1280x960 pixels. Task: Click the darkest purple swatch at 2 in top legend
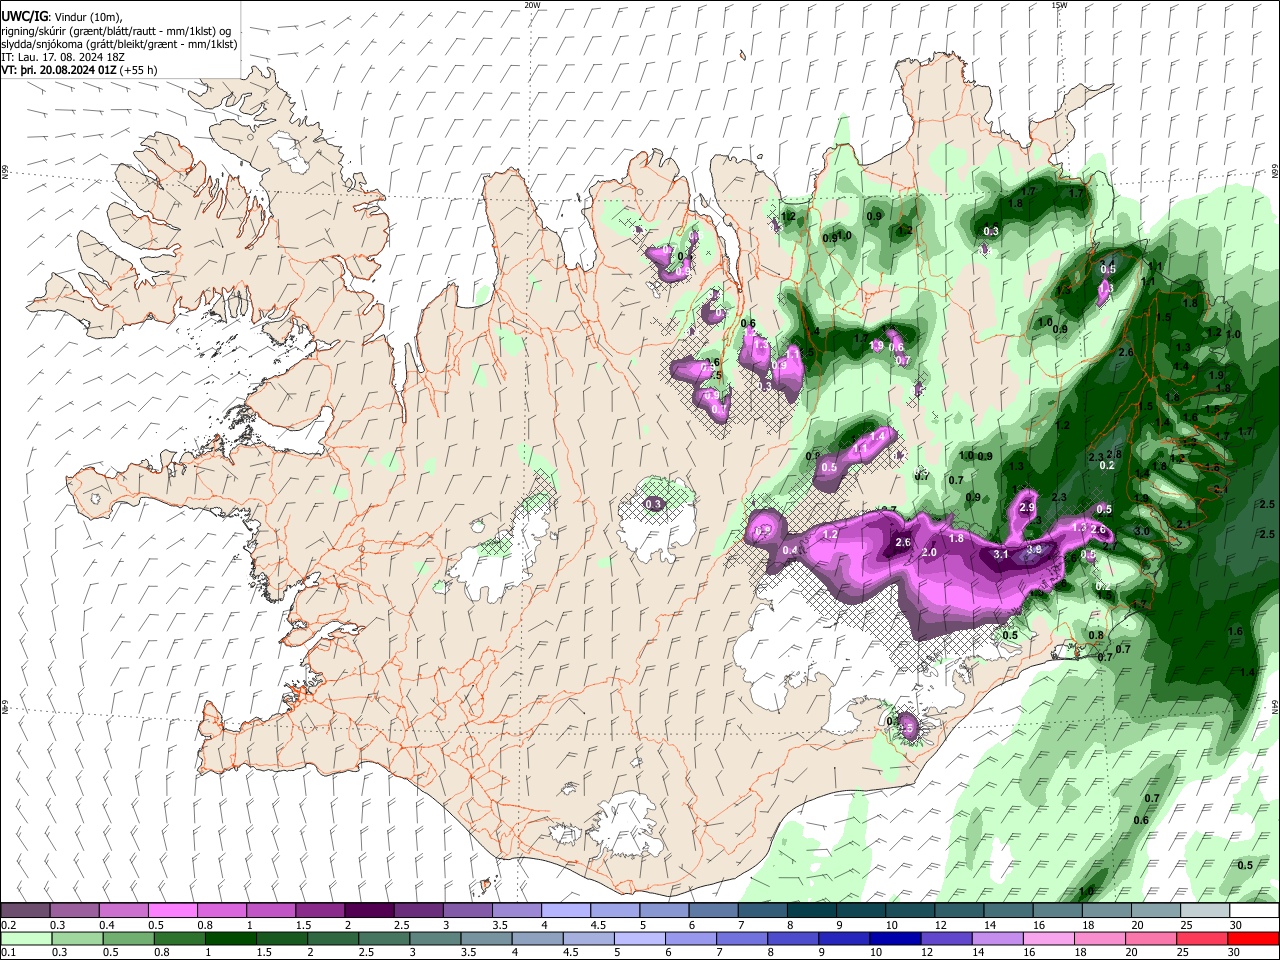click(369, 910)
